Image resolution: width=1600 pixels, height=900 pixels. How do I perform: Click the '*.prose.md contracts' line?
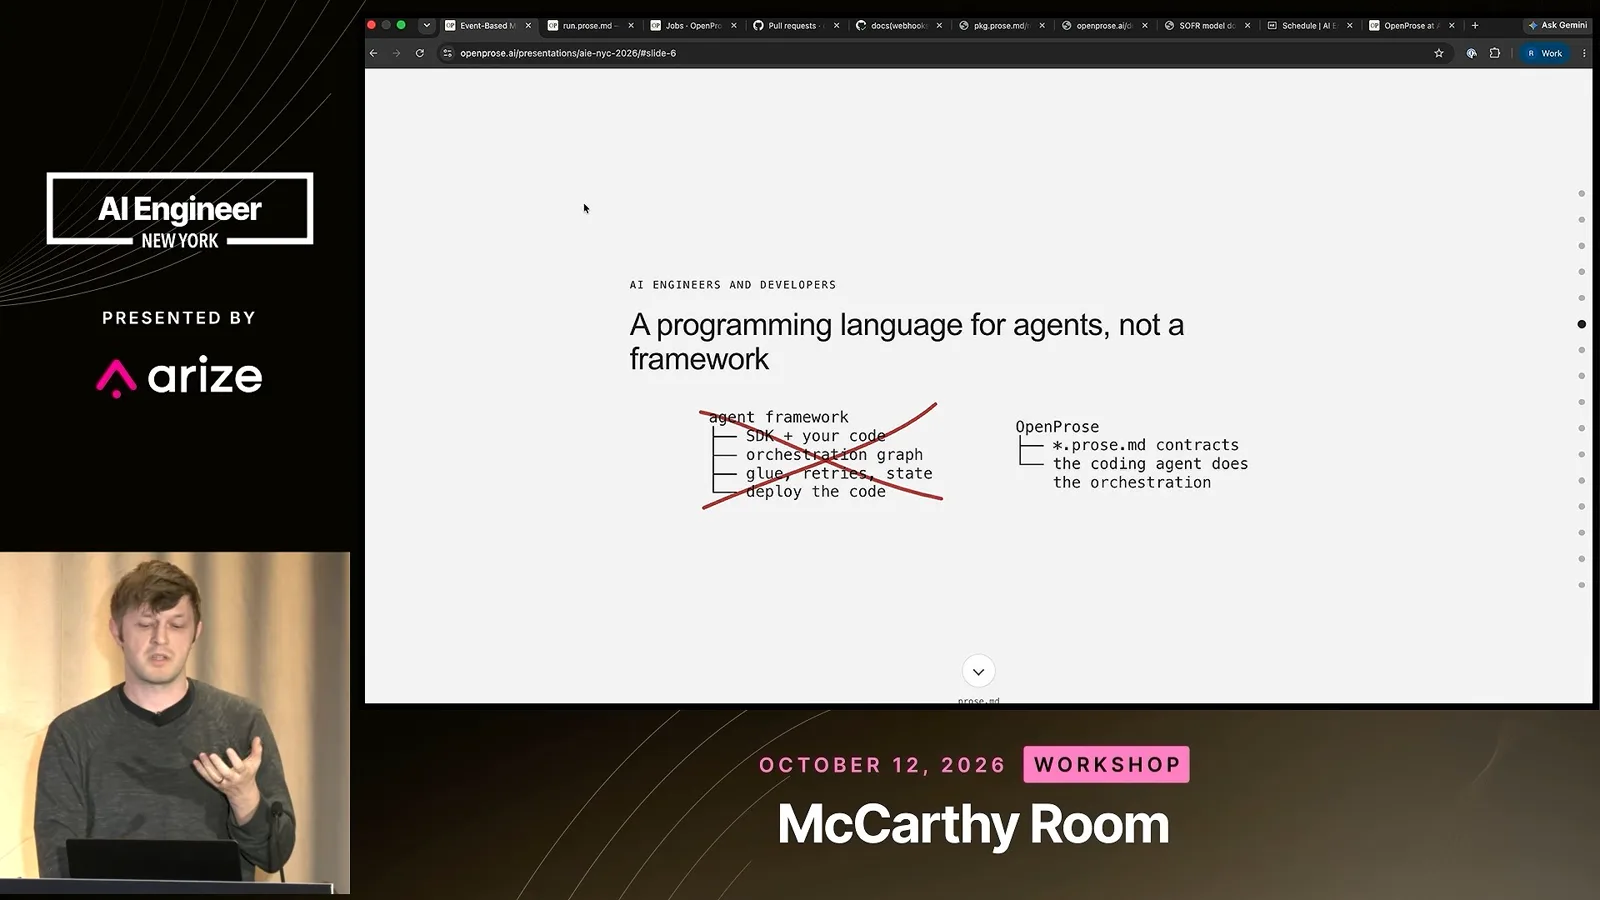pos(1145,445)
